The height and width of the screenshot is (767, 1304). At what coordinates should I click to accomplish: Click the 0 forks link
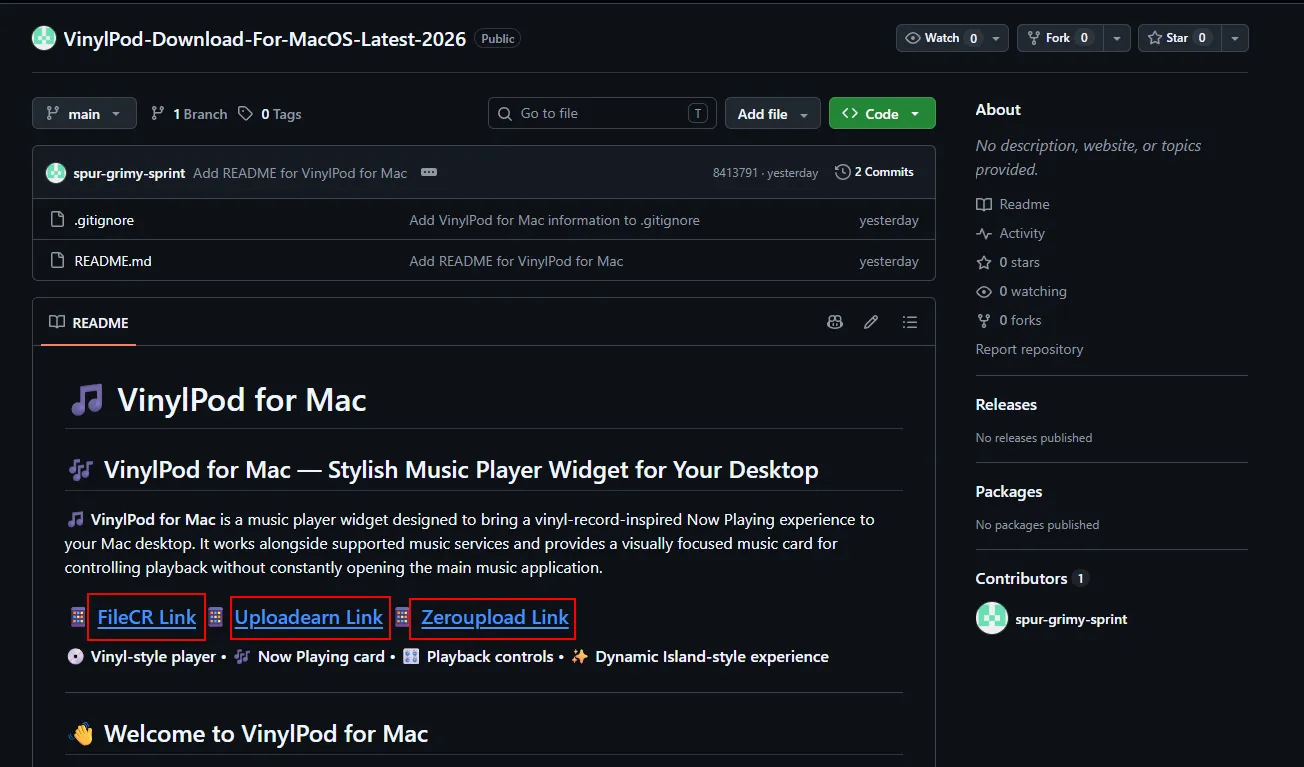click(1009, 320)
